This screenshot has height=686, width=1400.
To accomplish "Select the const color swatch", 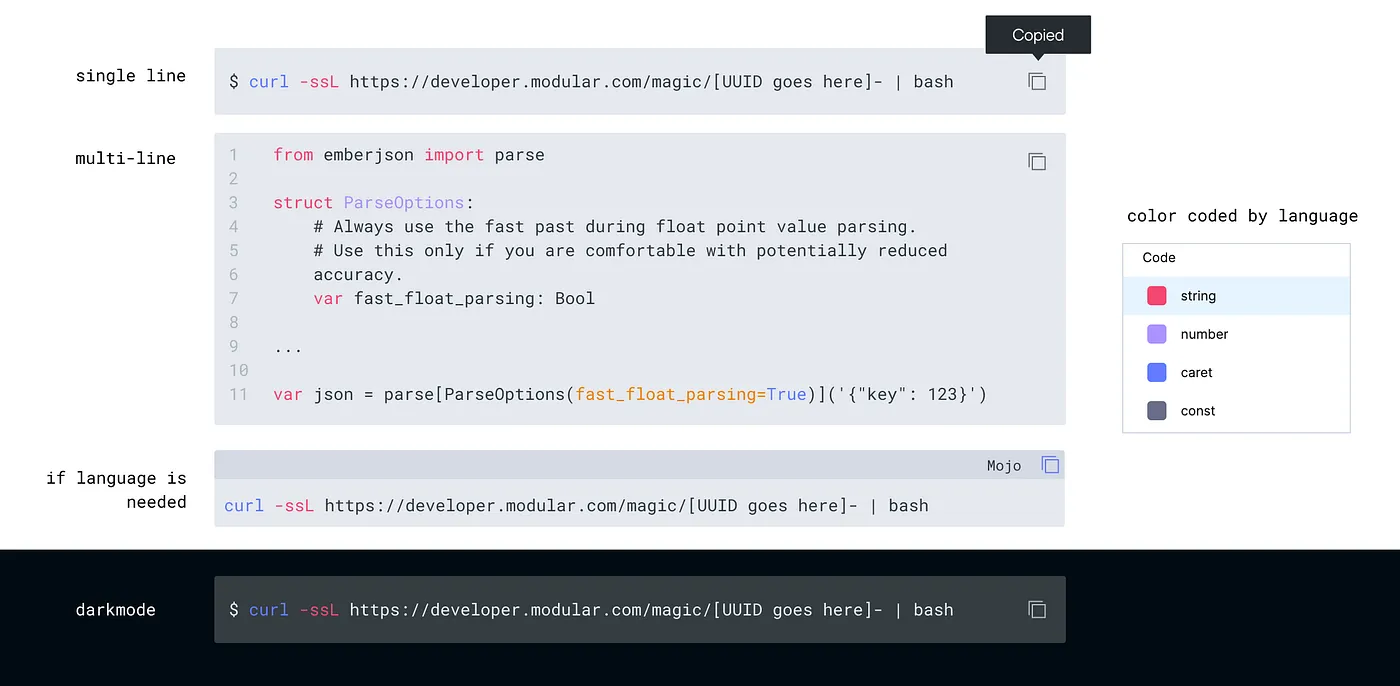I will [x=1157, y=410].
